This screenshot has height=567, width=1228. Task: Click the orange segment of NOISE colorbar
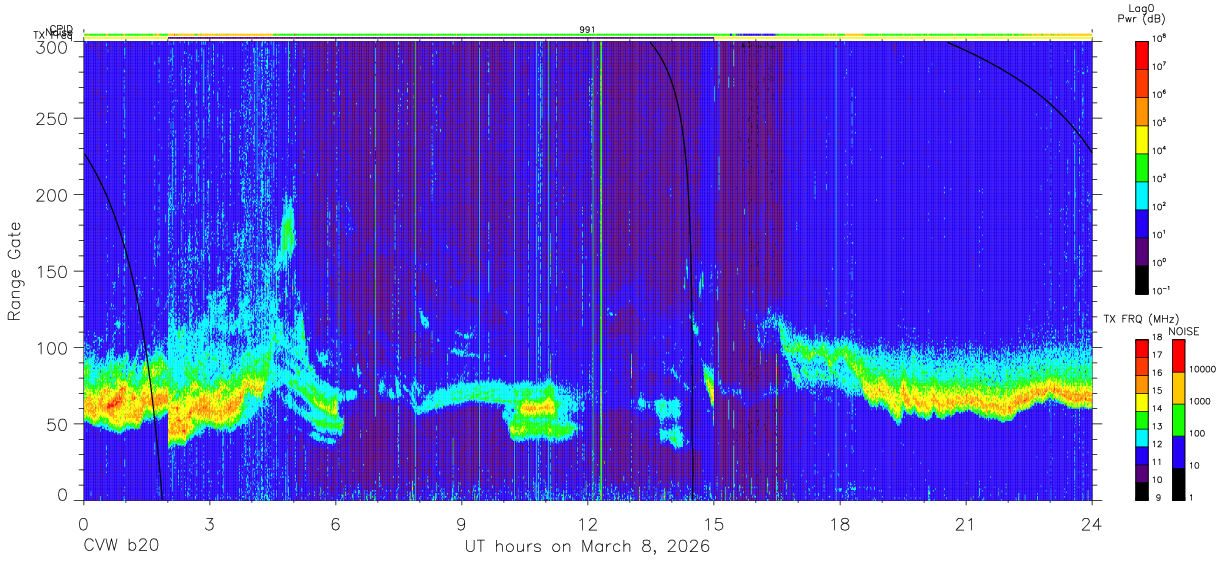tap(1178, 388)
